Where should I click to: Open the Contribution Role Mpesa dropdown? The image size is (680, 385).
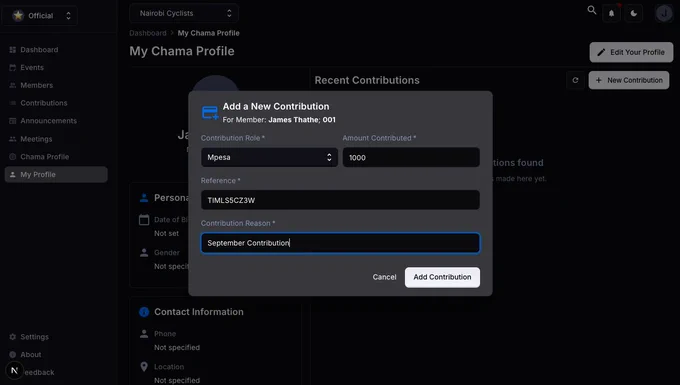(269, 157)
